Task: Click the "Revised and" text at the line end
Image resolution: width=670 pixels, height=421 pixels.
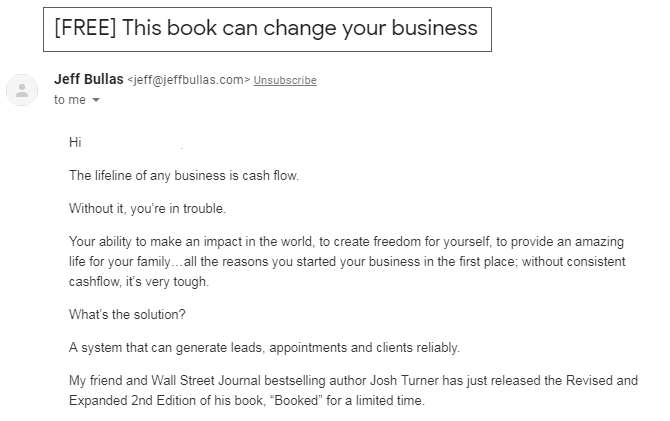Action: tap(602, 380)
